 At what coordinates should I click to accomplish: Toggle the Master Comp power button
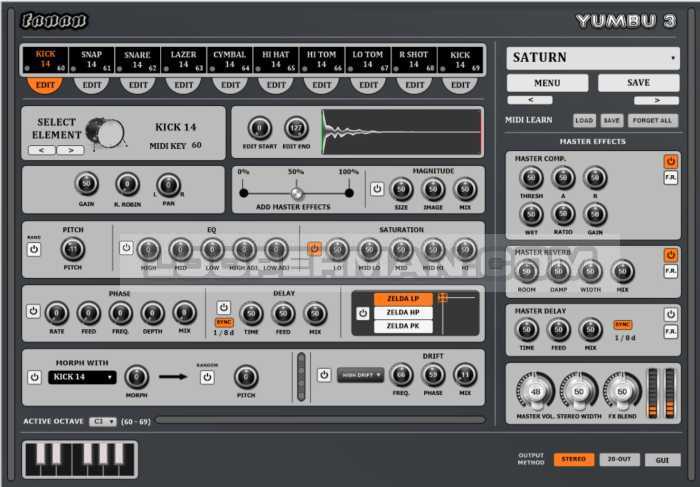pos(671,162)
